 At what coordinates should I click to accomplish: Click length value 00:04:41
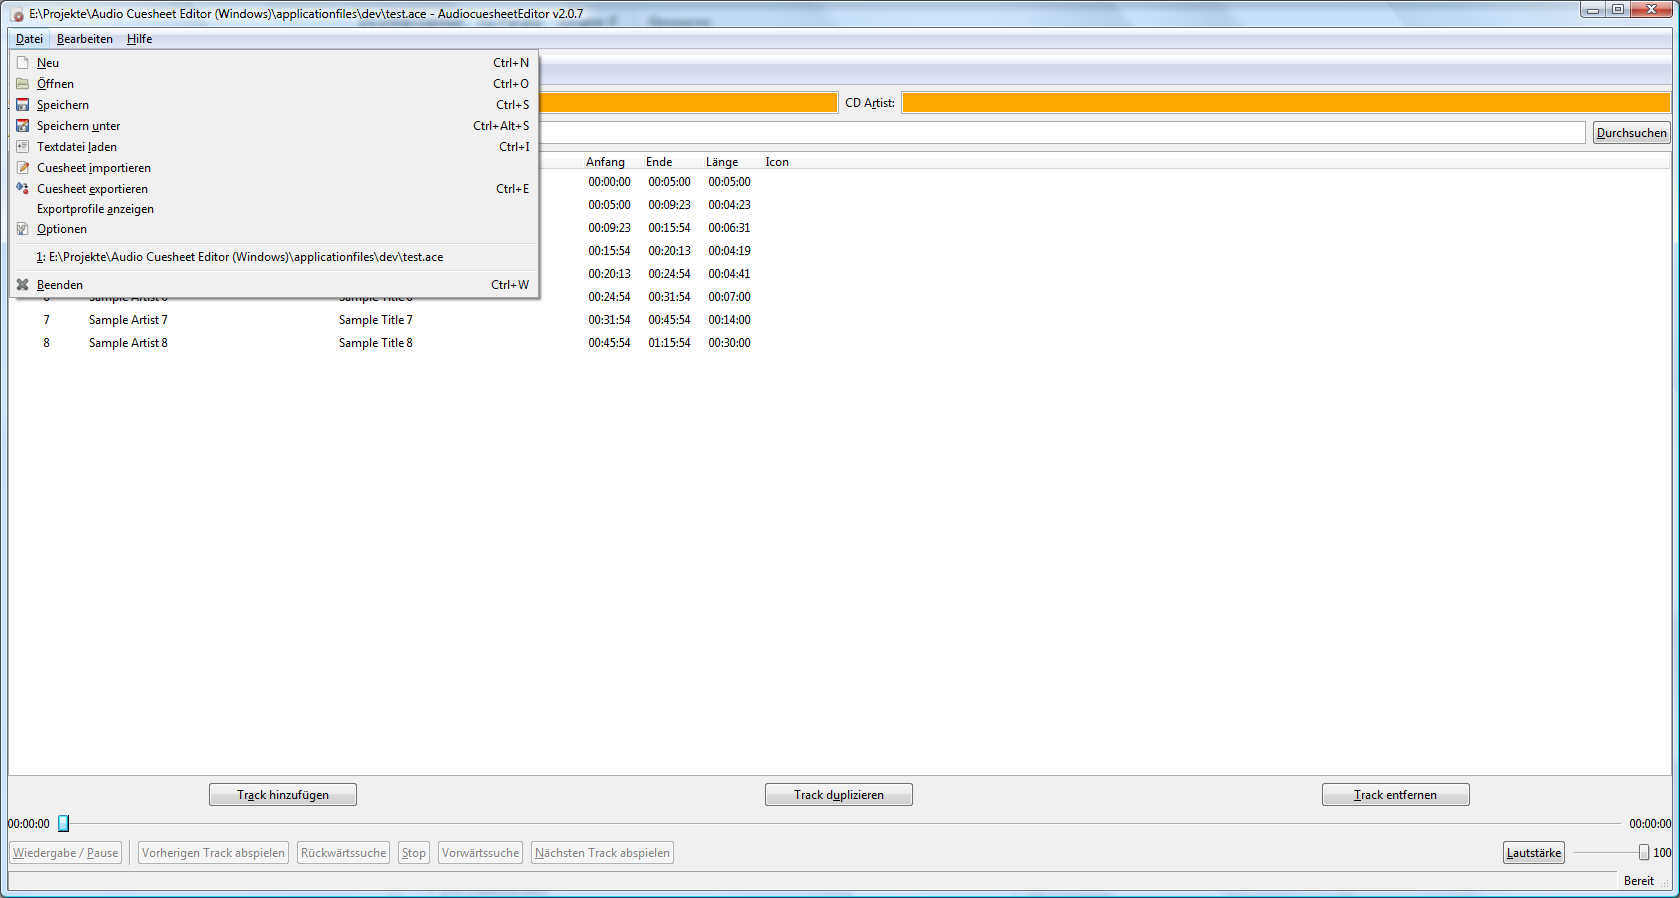(729, 274)
